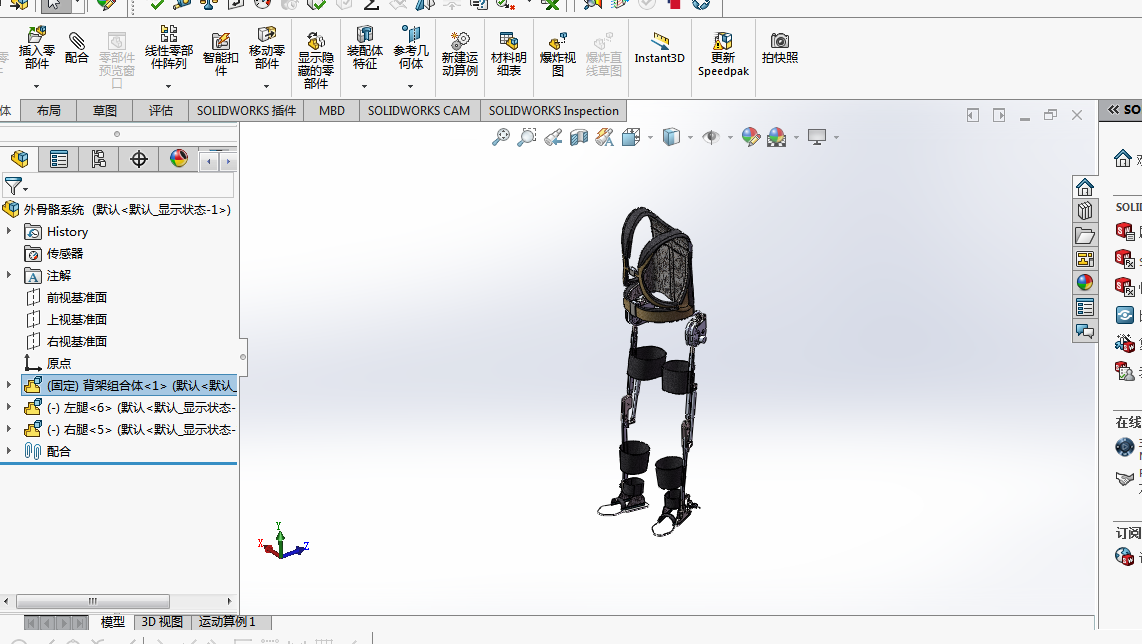Click feature tree horizontal scrollbar
This screenshot has width=1142, height=644.
(x=92, y=601)
